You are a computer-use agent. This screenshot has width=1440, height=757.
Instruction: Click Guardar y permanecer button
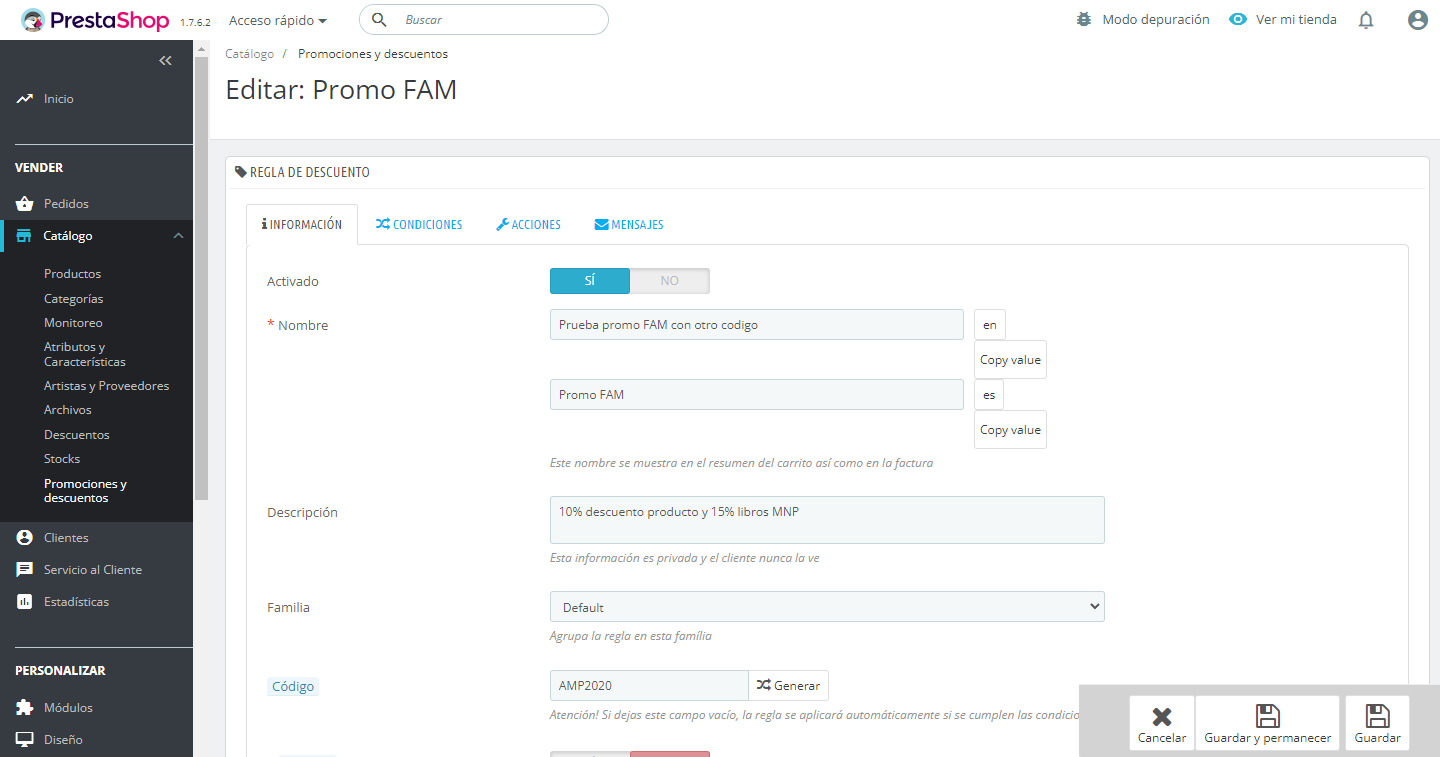coord(1267,723)
